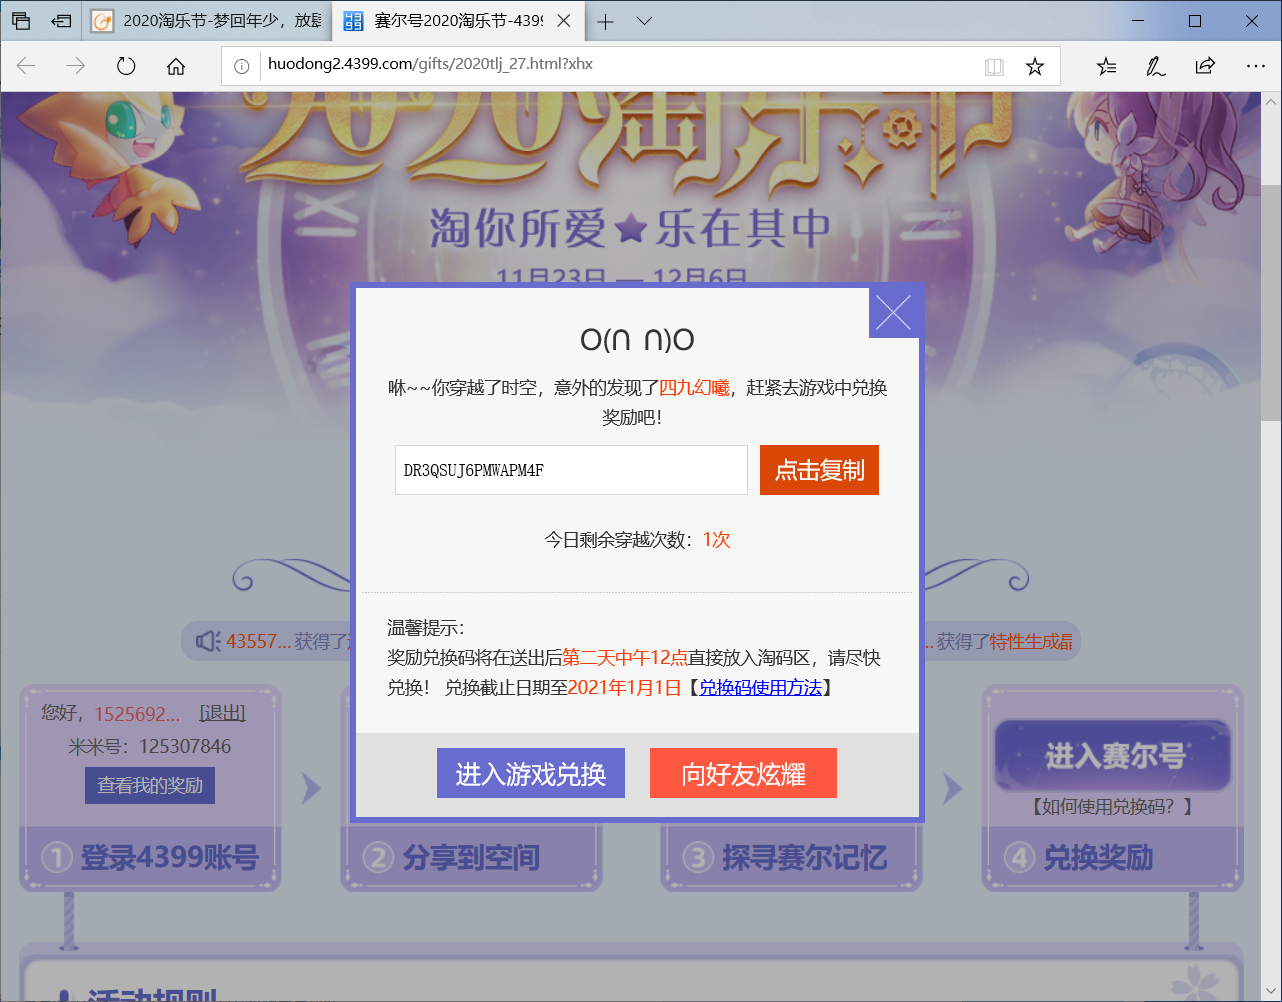
Task: Click 今日剩余穿越次数 count text
Action: pos(637,540)
